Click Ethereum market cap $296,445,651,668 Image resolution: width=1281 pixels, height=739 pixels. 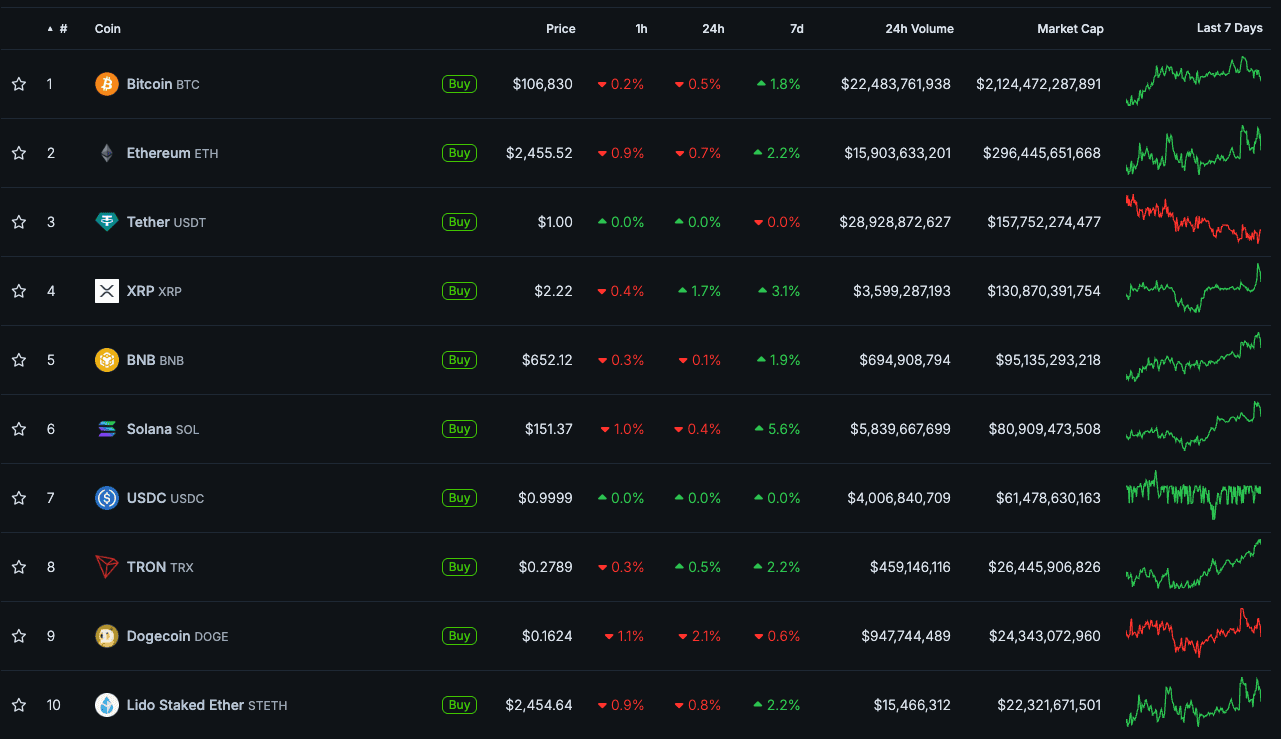click(x=1042, y=153)
